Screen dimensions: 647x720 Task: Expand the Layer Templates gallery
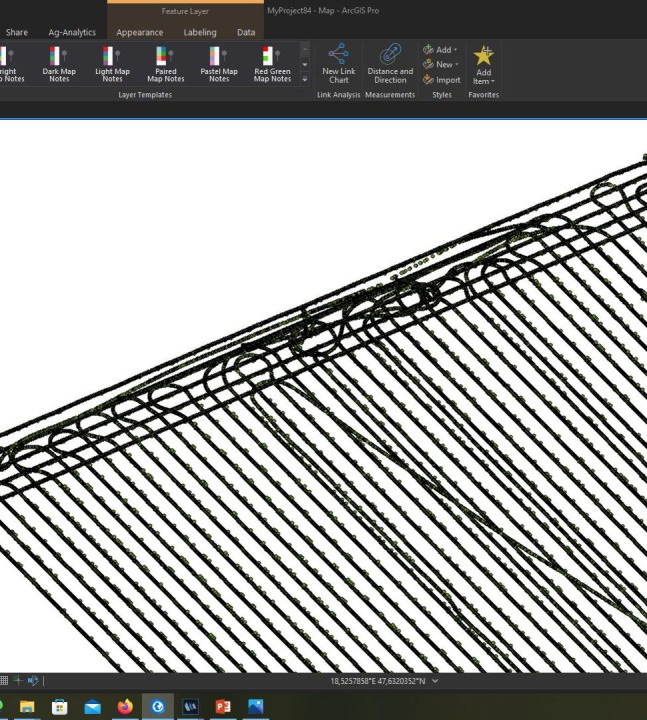click(305, 79)
